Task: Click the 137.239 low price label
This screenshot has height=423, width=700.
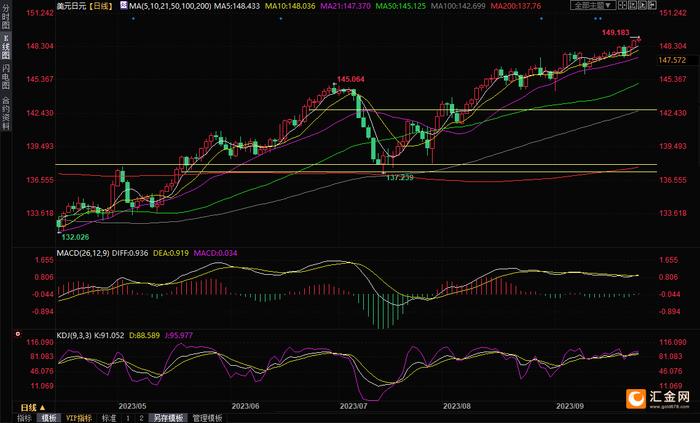Action: (400, 178)
